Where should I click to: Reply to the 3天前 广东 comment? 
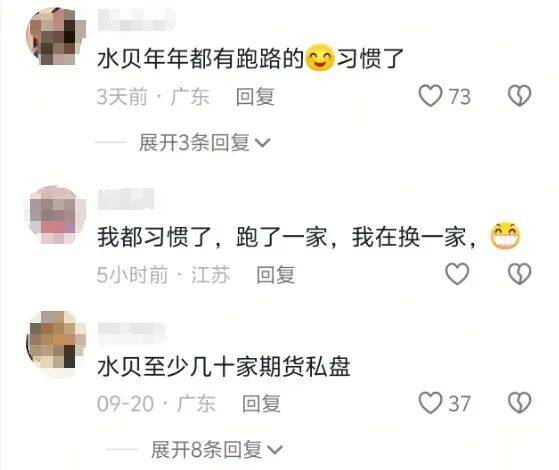[x=255, y=97]
